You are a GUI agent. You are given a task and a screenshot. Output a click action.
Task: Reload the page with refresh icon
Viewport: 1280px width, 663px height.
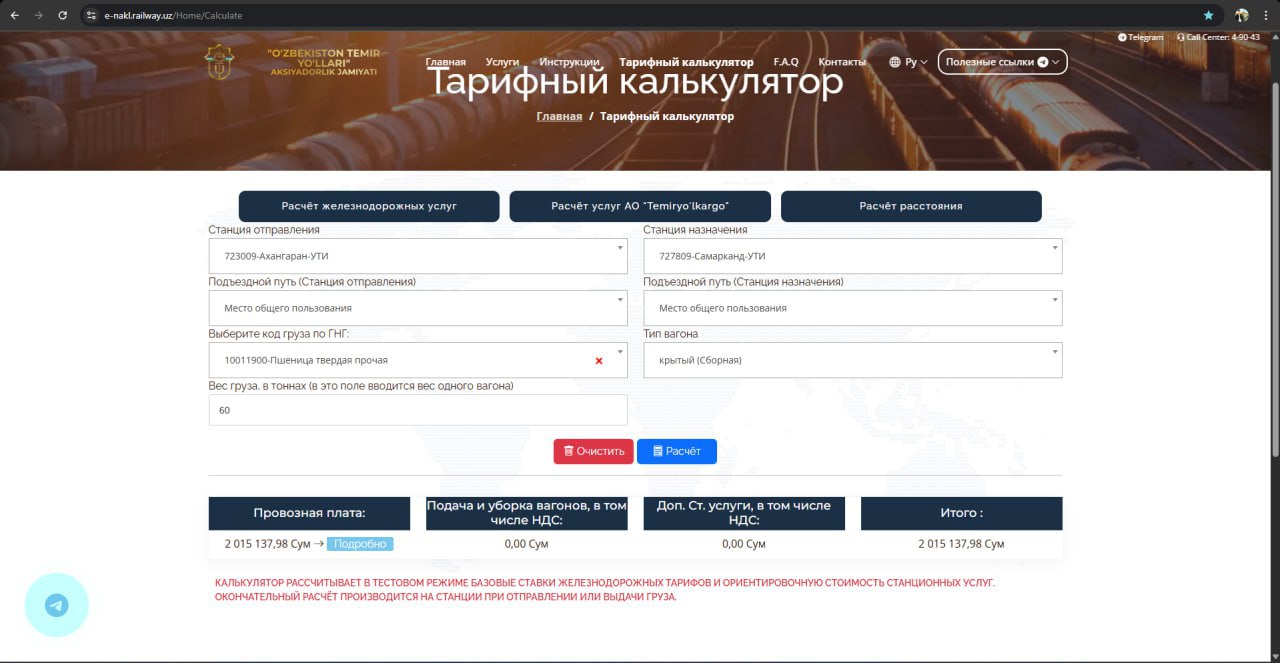point(63,15)
